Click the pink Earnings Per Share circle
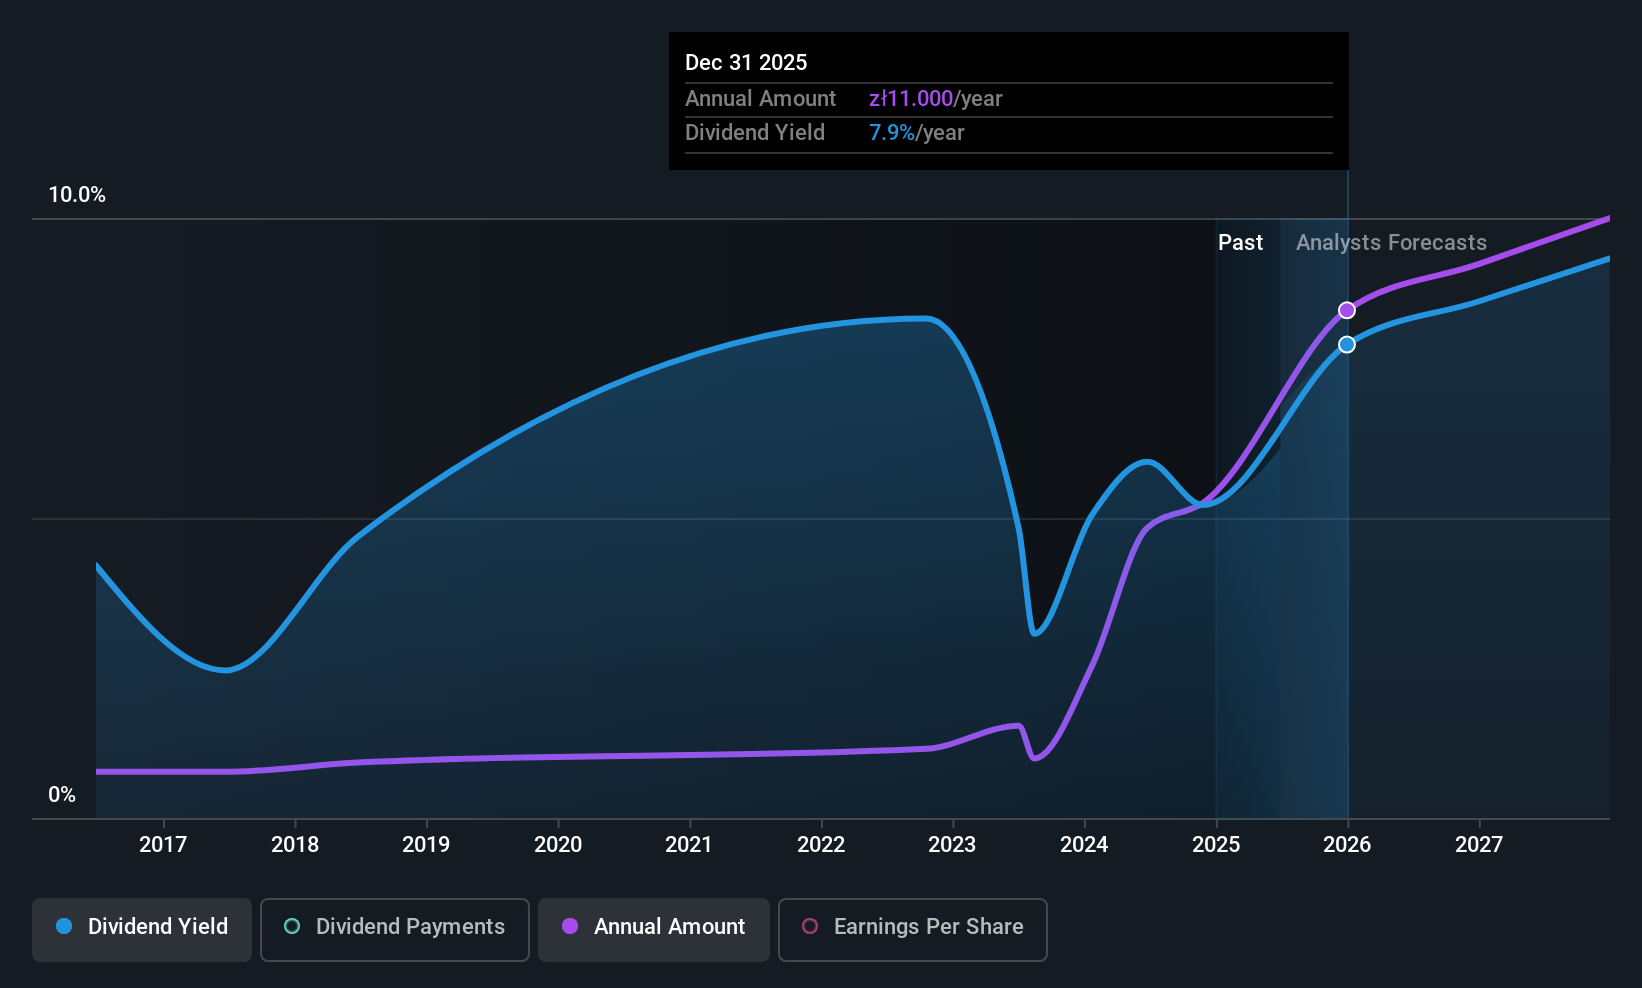The width and height of the screenshot is (1642, 988). (x=810, y=926)
